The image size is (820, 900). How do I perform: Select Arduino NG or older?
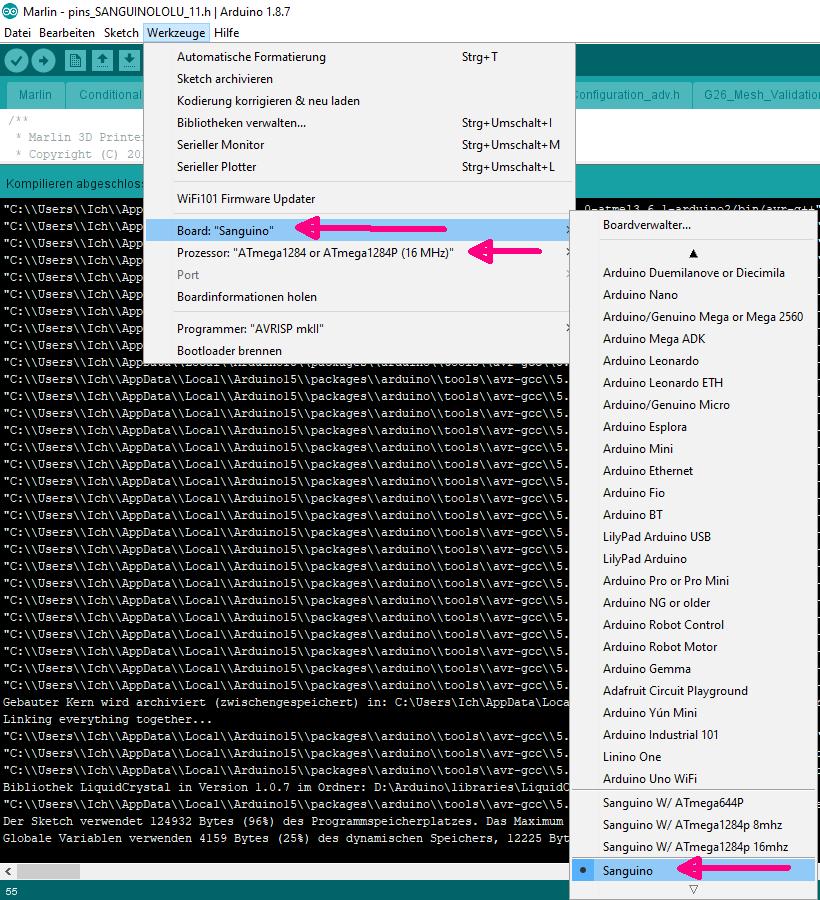694,603
